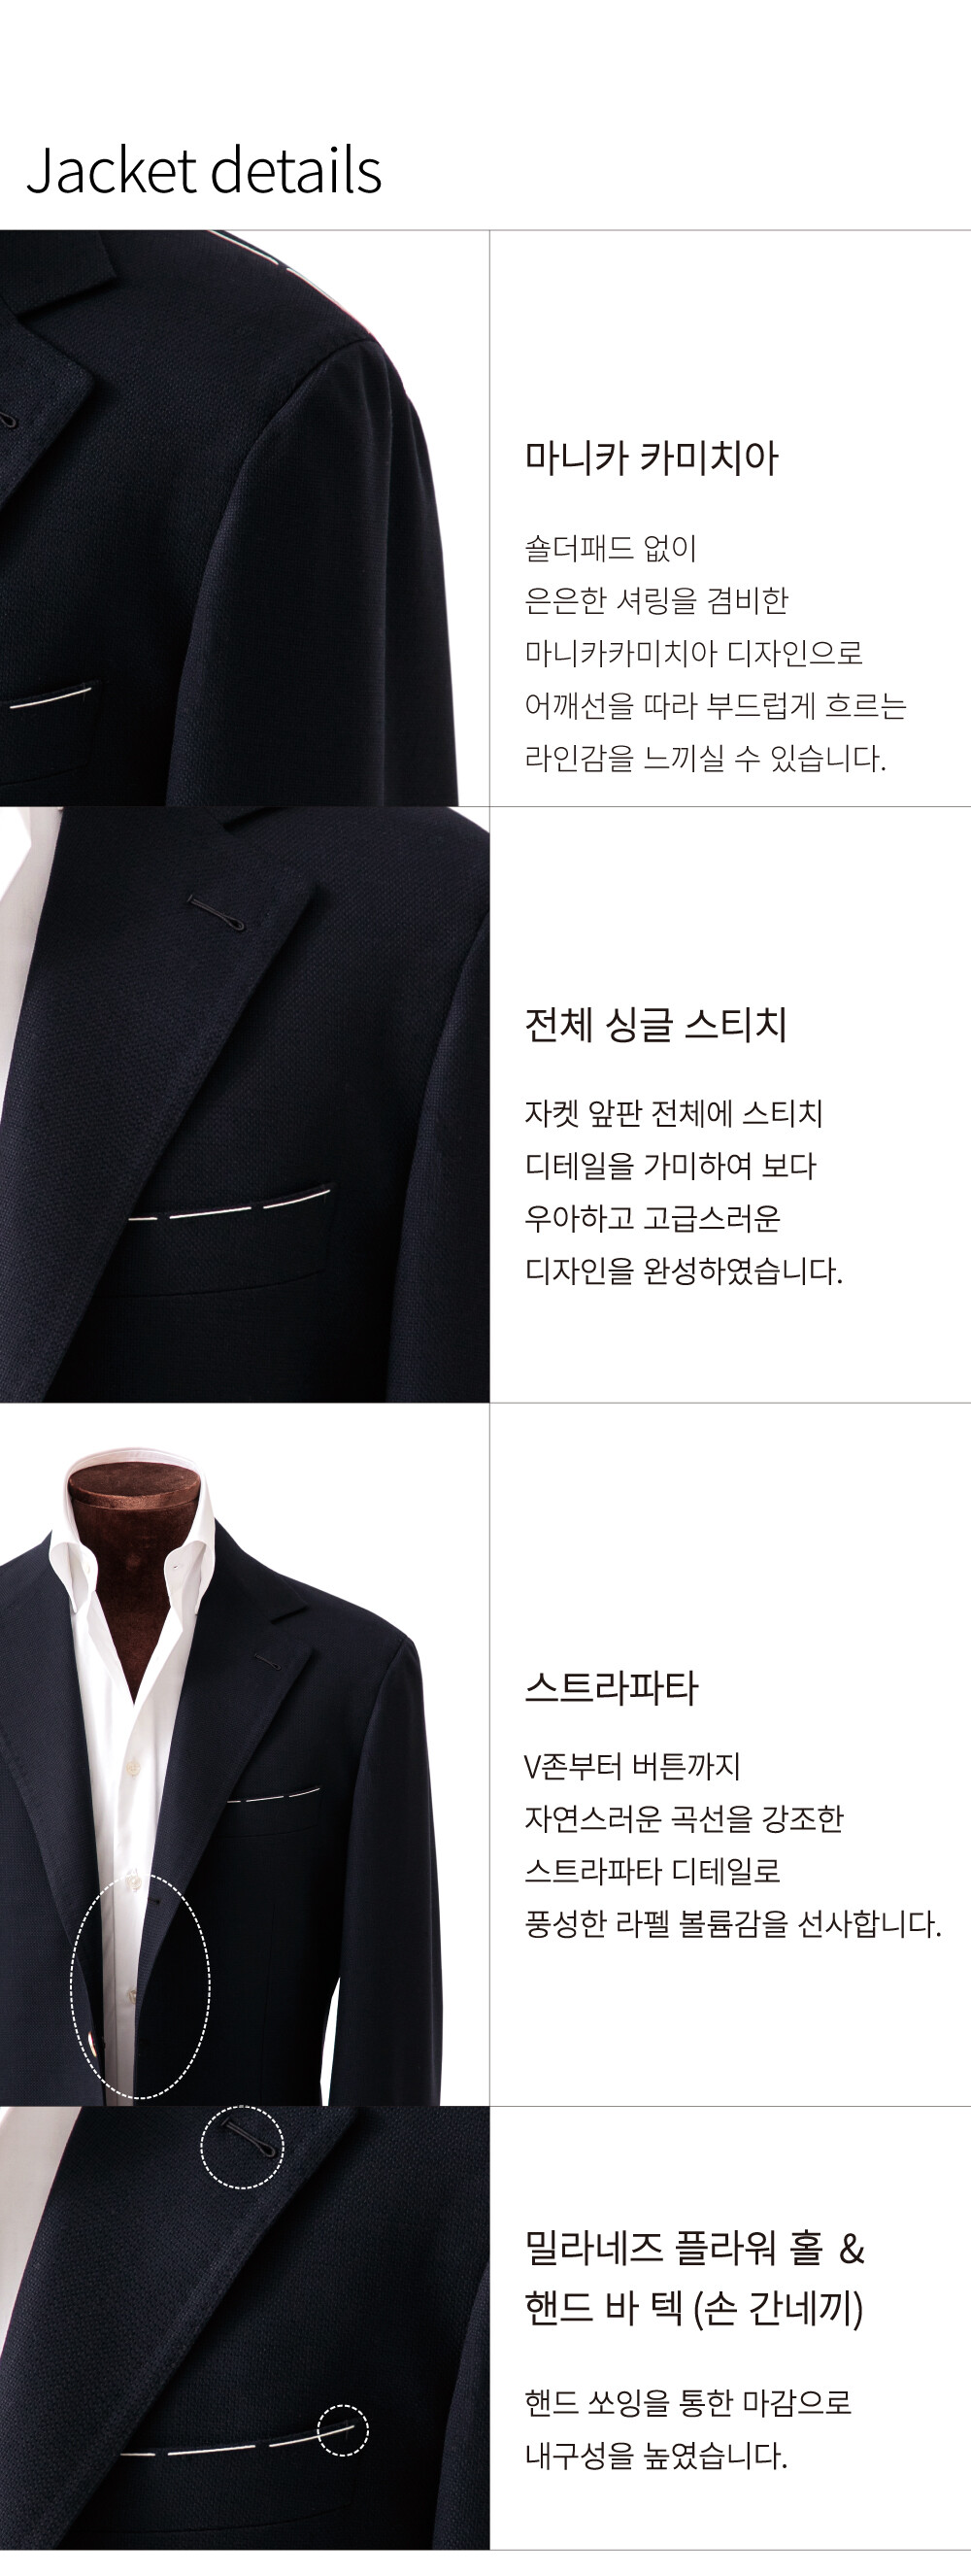
Task: Click the small dashed circle on pocket edge
Action: (343, 2430)
